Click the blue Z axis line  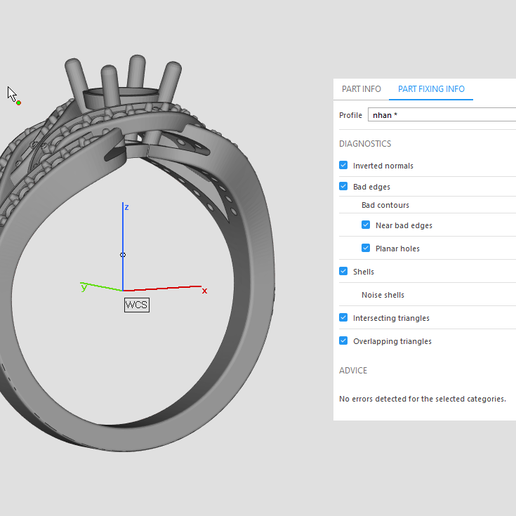point(123,246)
